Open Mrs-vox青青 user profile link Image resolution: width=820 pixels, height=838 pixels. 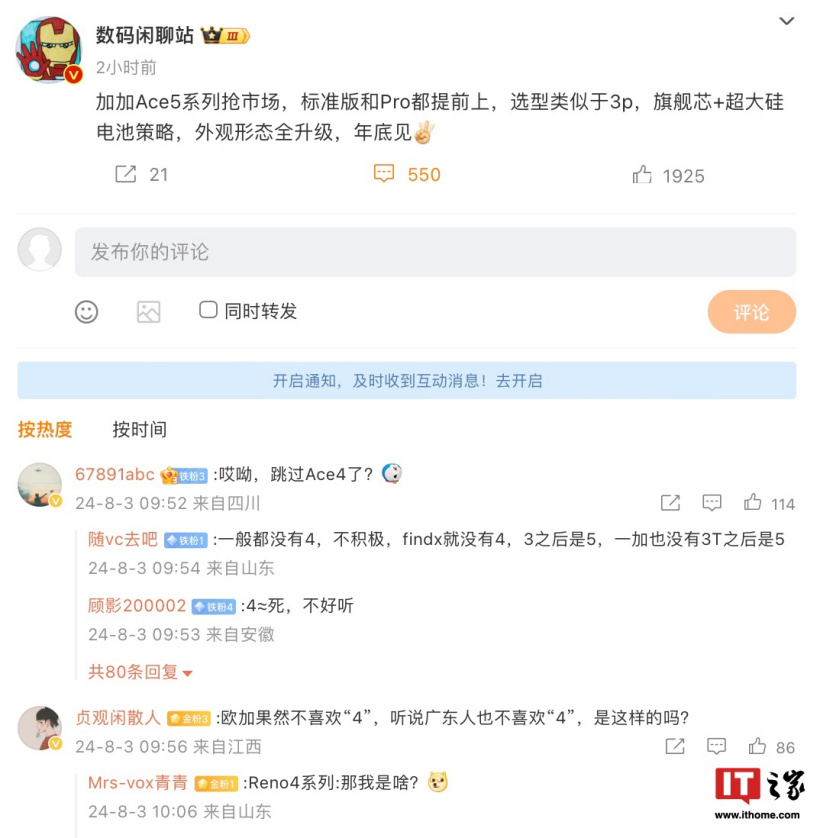[x=138, y=782]
